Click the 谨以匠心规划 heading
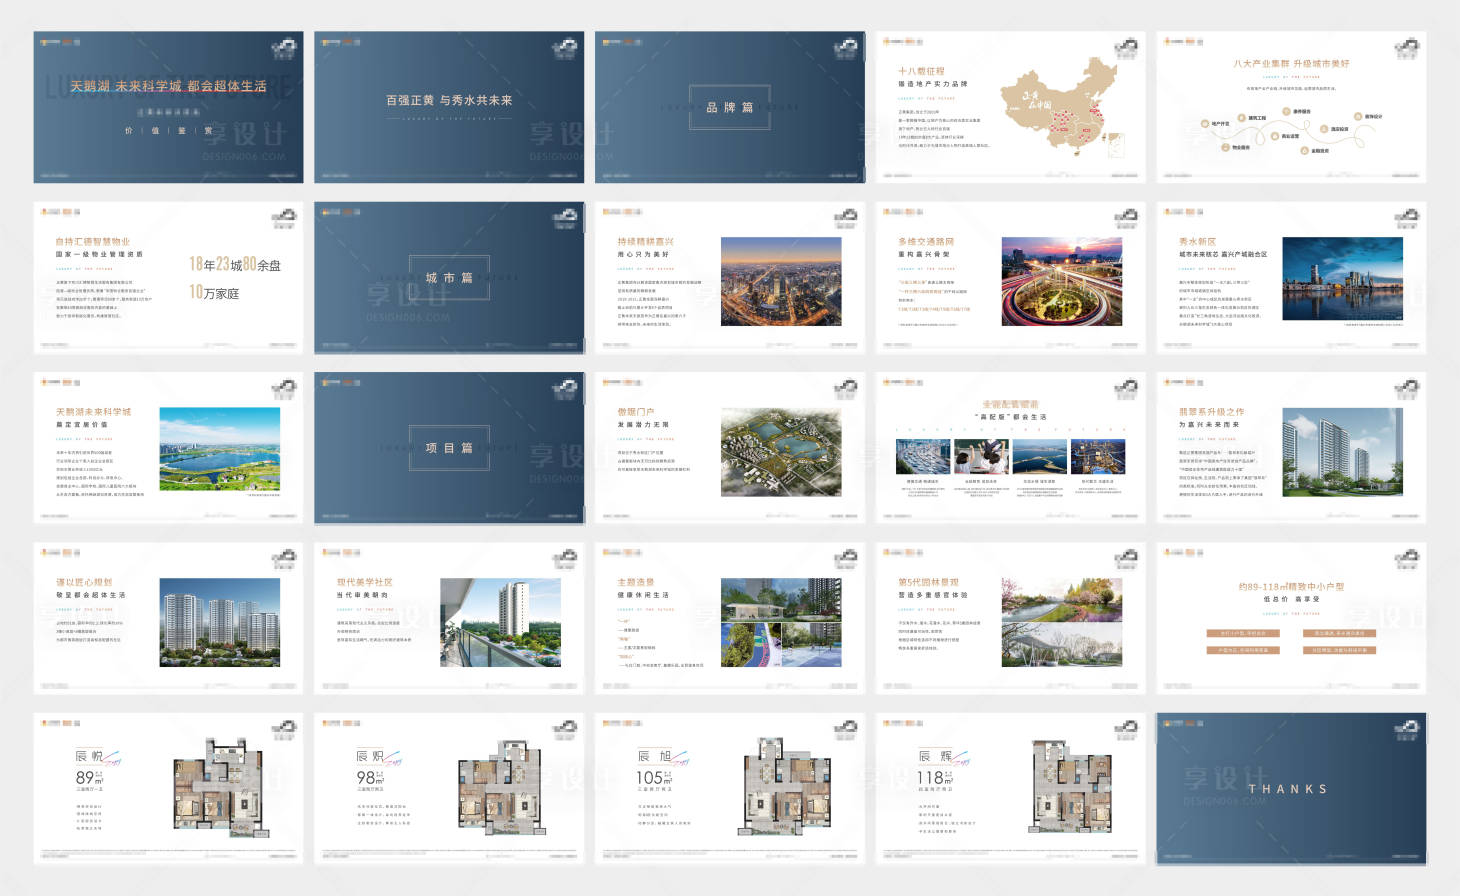This screenshot has height=896, width=1460. (83, 582)
